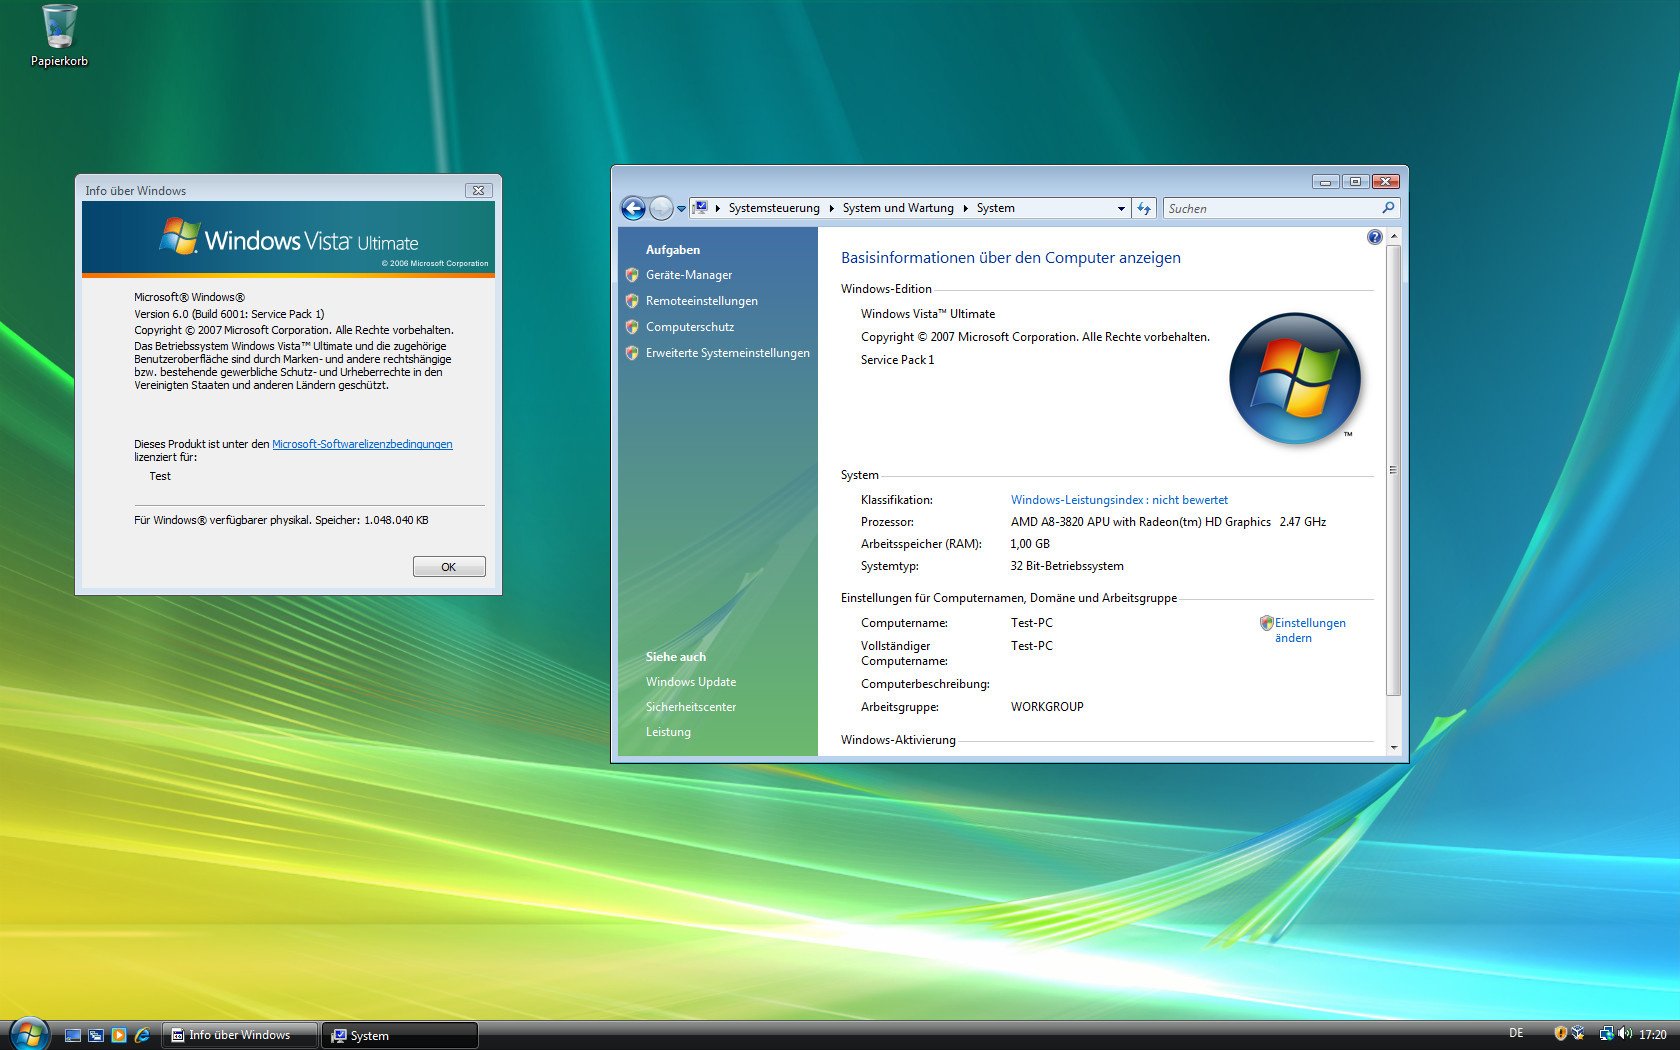Click the blue Help question mark icon

point(1375,237)
